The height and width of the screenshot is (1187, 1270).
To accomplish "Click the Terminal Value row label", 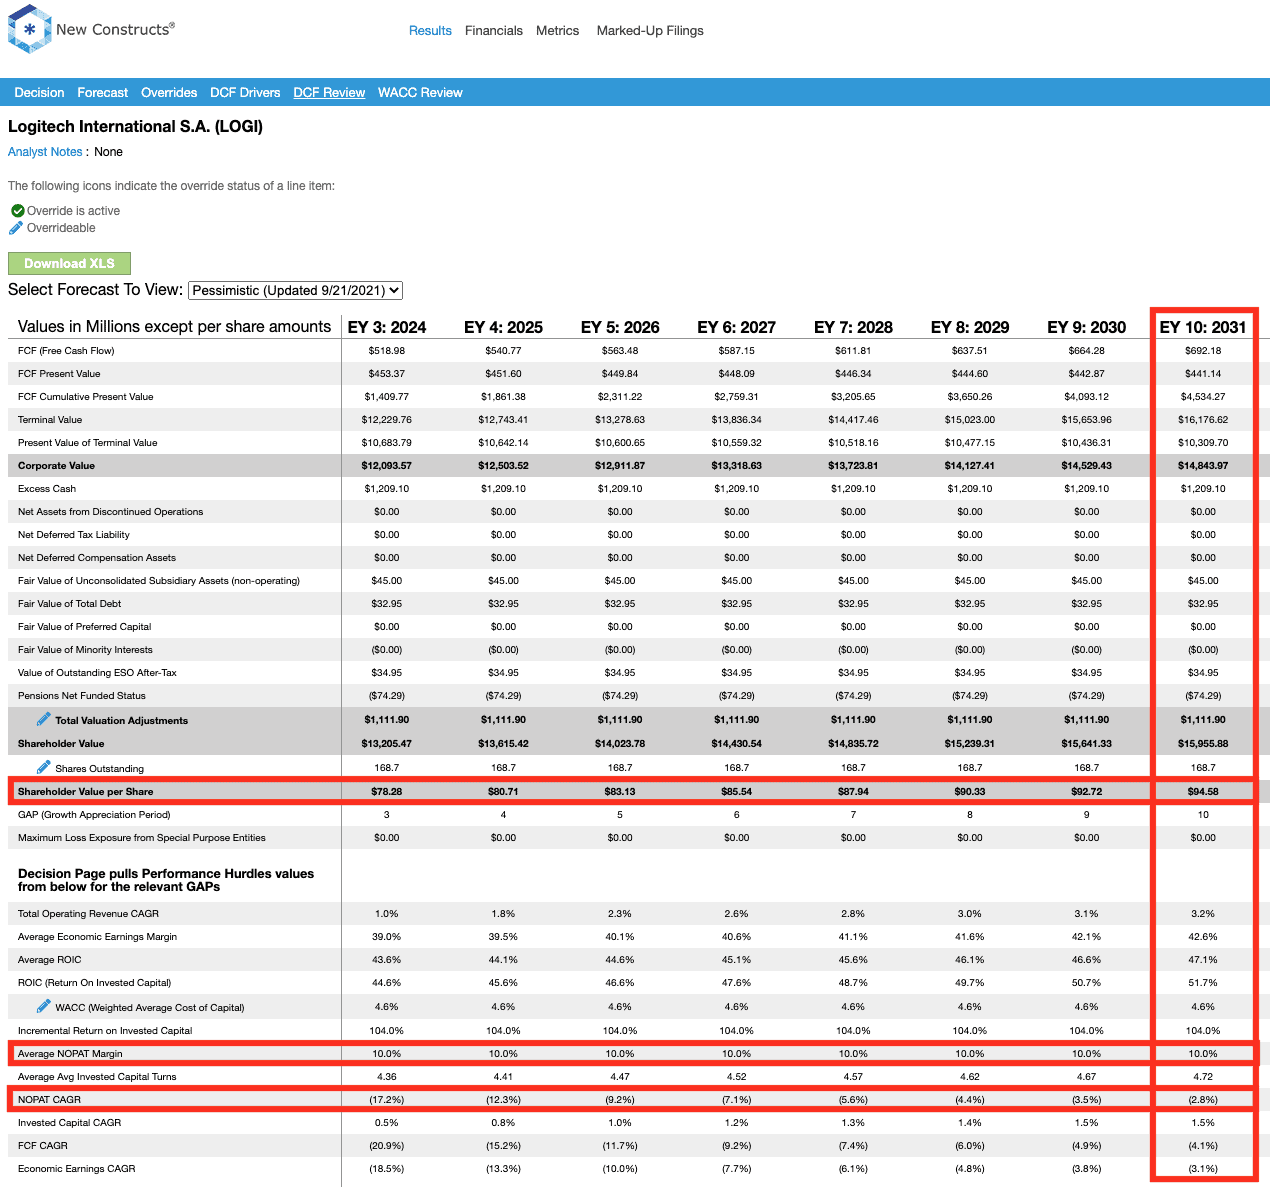I will click(50, 420).
